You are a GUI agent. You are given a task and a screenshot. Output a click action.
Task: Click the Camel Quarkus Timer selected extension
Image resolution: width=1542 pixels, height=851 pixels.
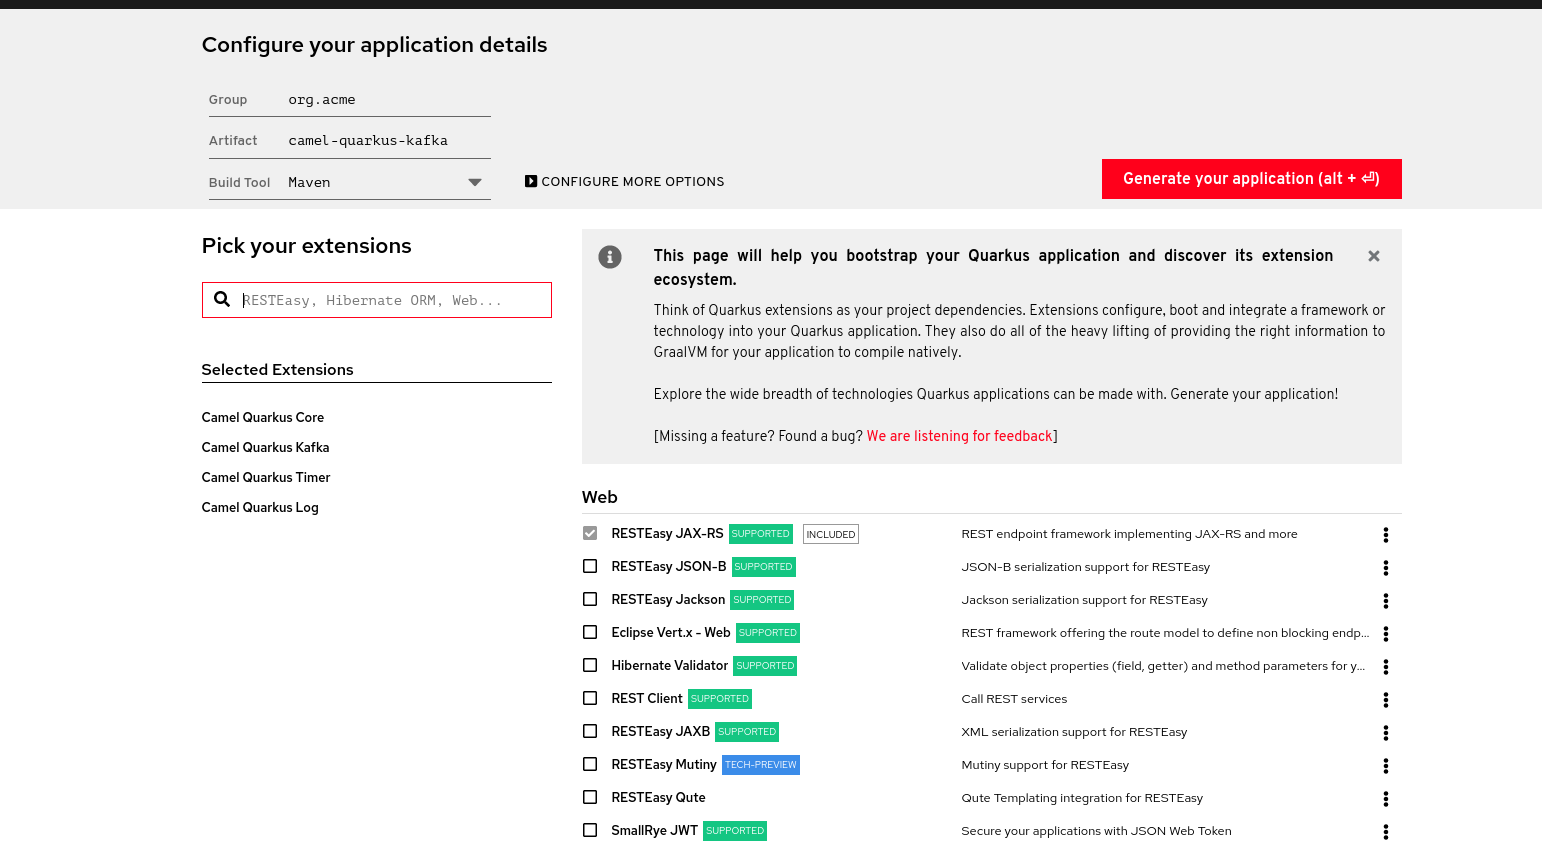pos(266,478)
